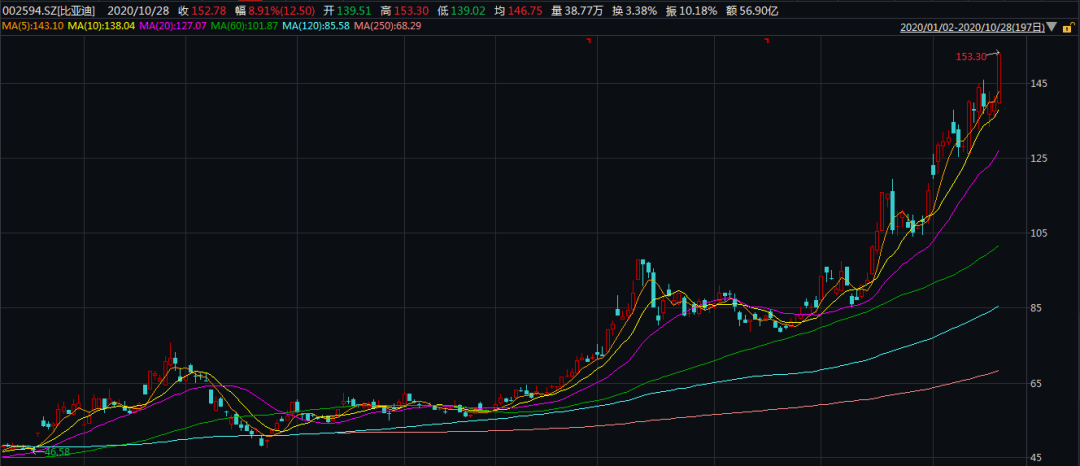The width and height of the screenshot is (1080, 466).
Task: Click the 46.58 low price marker
Action: click(x=56, y=452)
